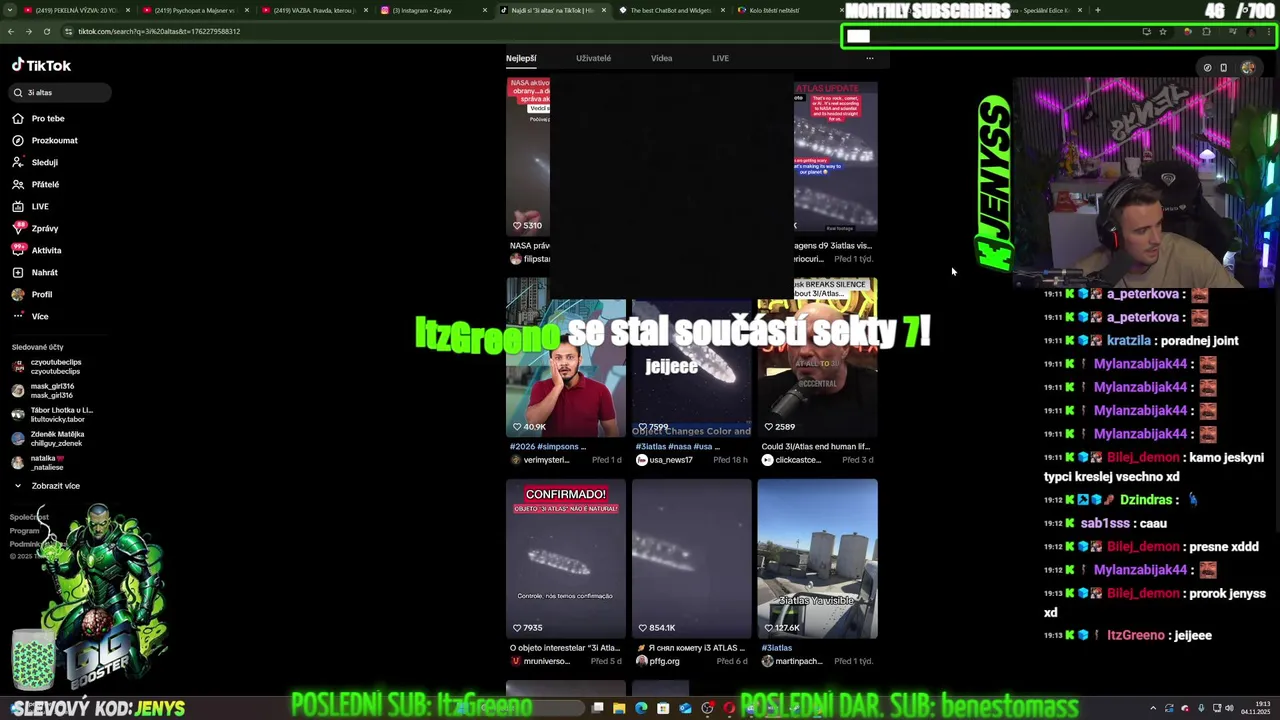Open the LIVE sidebar icon

click(18, 206)
